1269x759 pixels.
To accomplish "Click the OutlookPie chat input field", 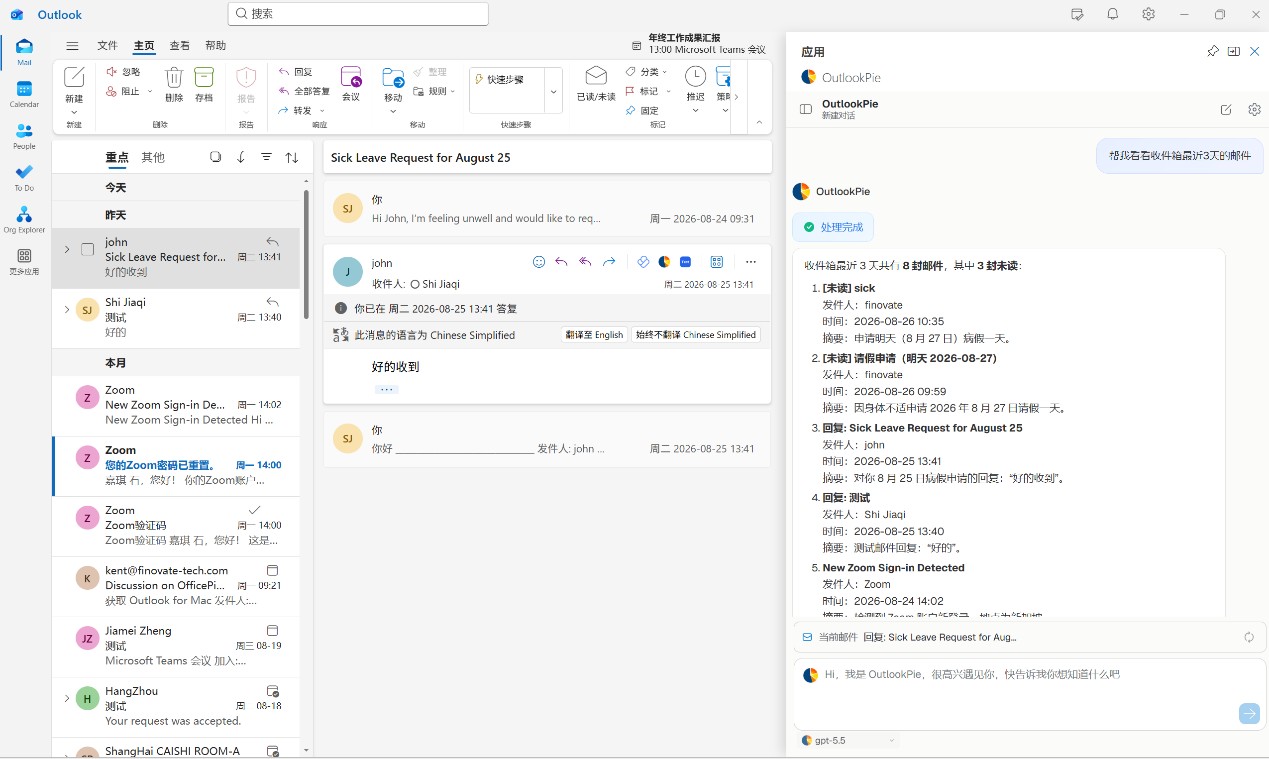I will tap(1030, 693).
